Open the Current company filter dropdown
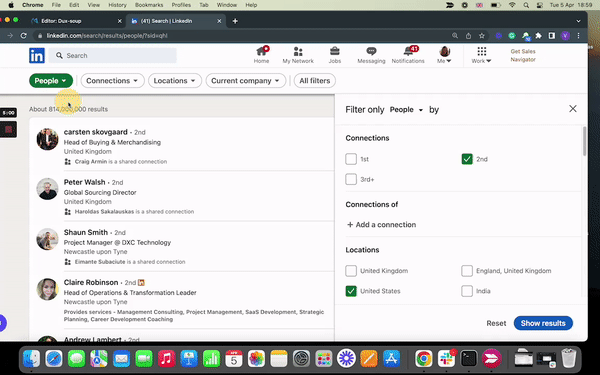Viewport: 600px width, 375px height. click(x=246, y=81)
